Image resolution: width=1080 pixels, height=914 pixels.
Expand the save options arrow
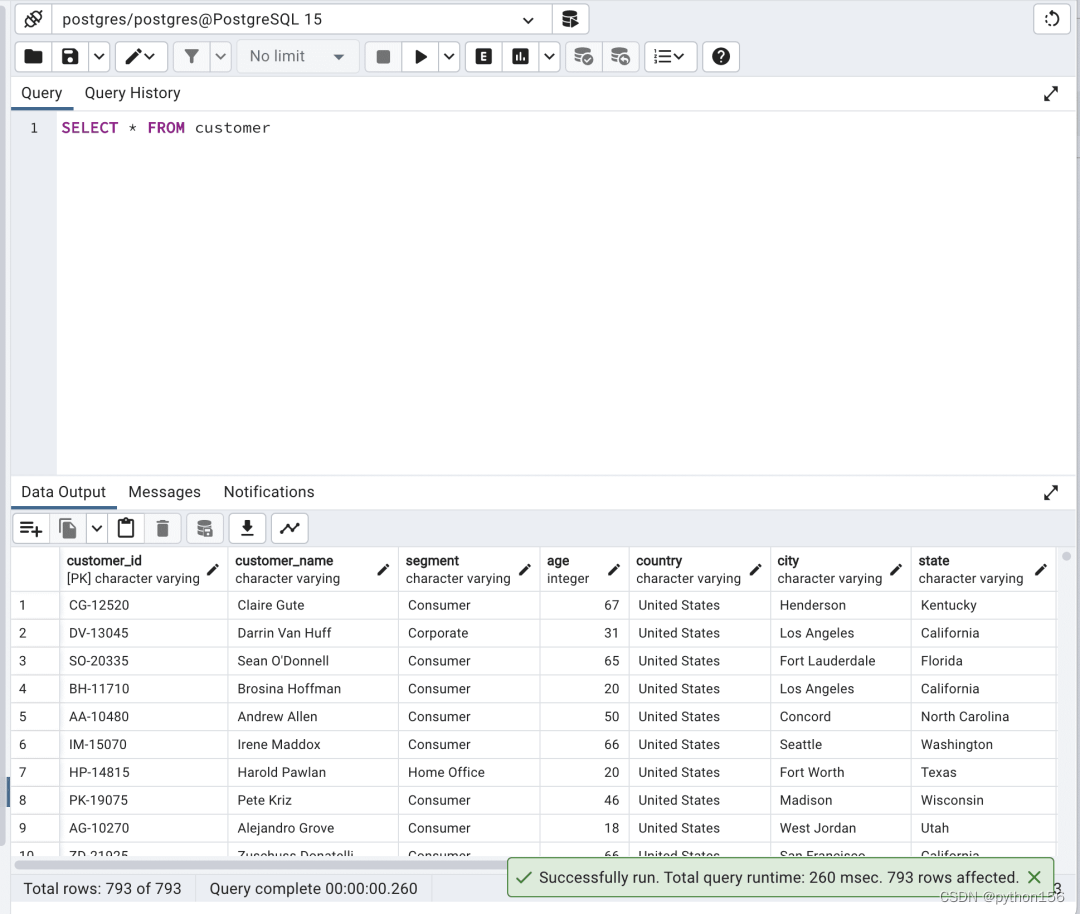99,56
